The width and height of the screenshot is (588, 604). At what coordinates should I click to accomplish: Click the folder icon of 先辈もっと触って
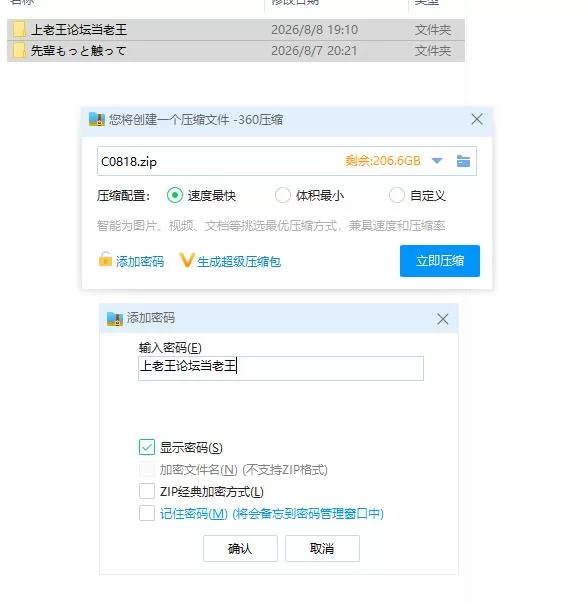tap(19, 50)
